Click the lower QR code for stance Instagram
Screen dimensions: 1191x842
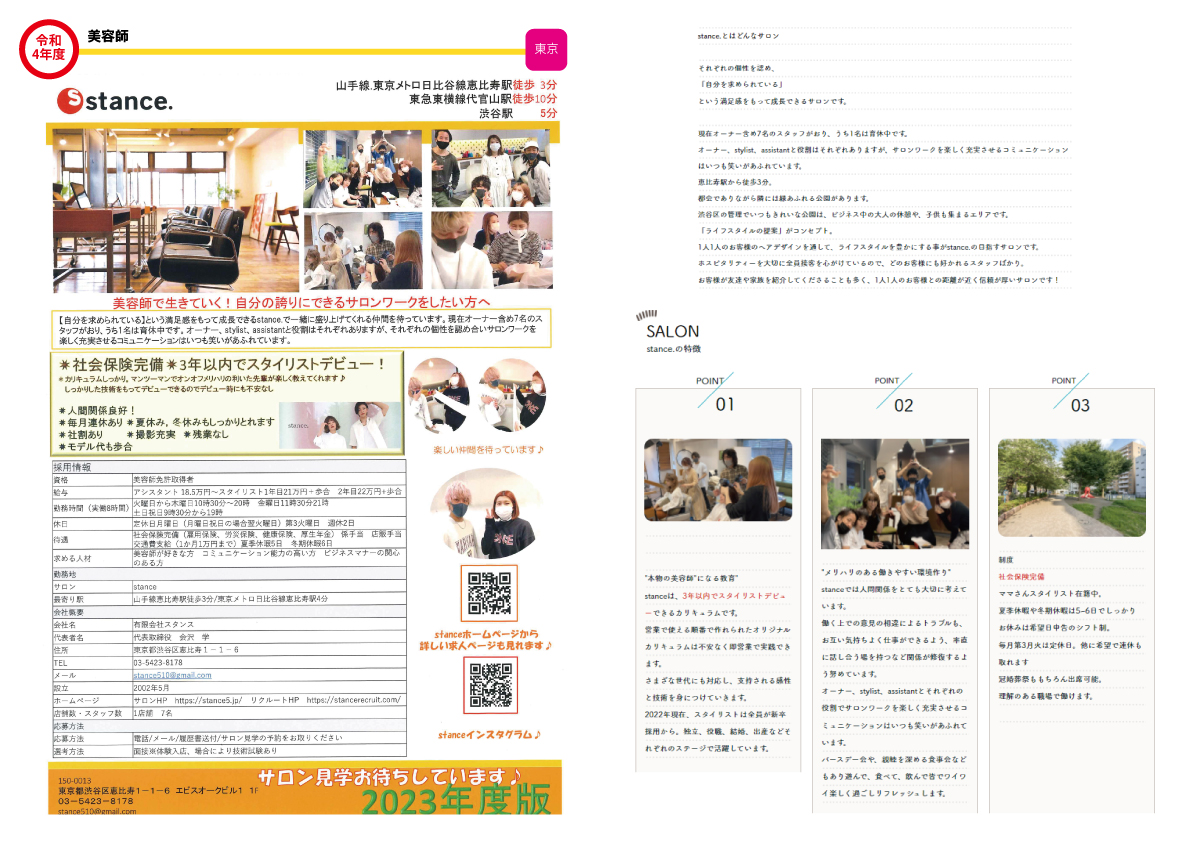click(x=491, y=685)
